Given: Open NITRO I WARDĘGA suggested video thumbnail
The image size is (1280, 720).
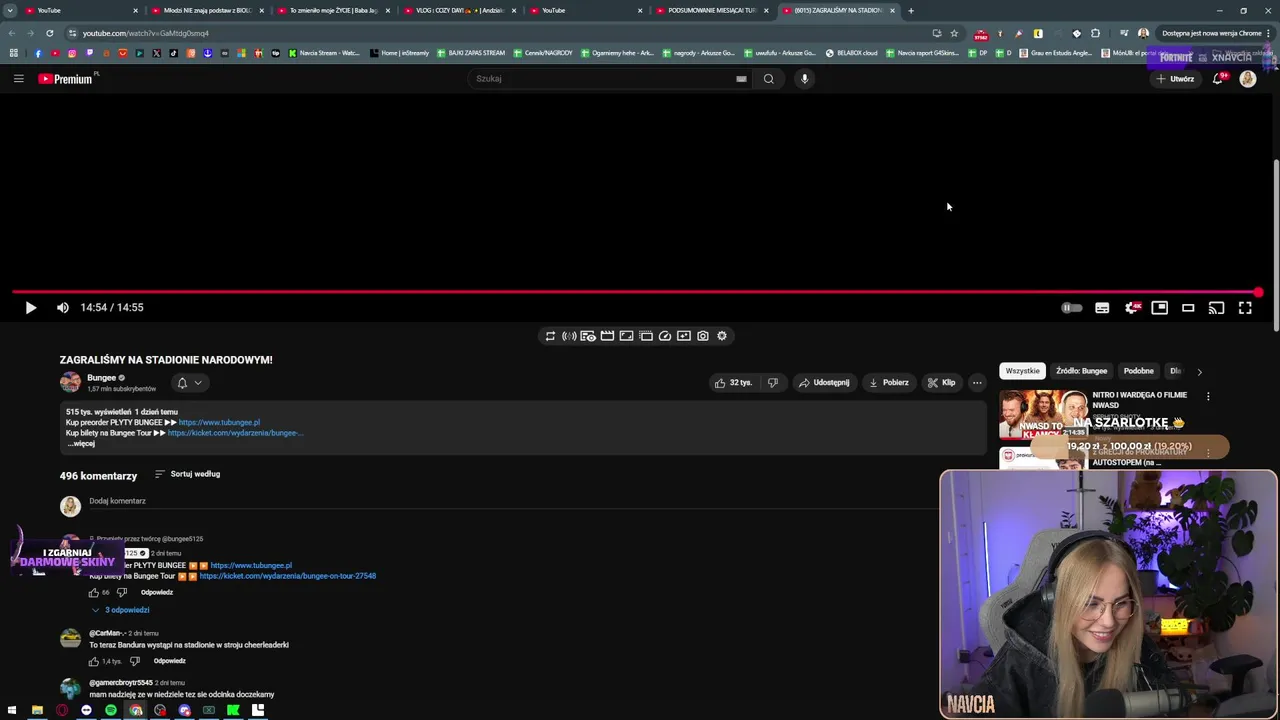Looking at the screenshot, I should (x=1044, y=415).
